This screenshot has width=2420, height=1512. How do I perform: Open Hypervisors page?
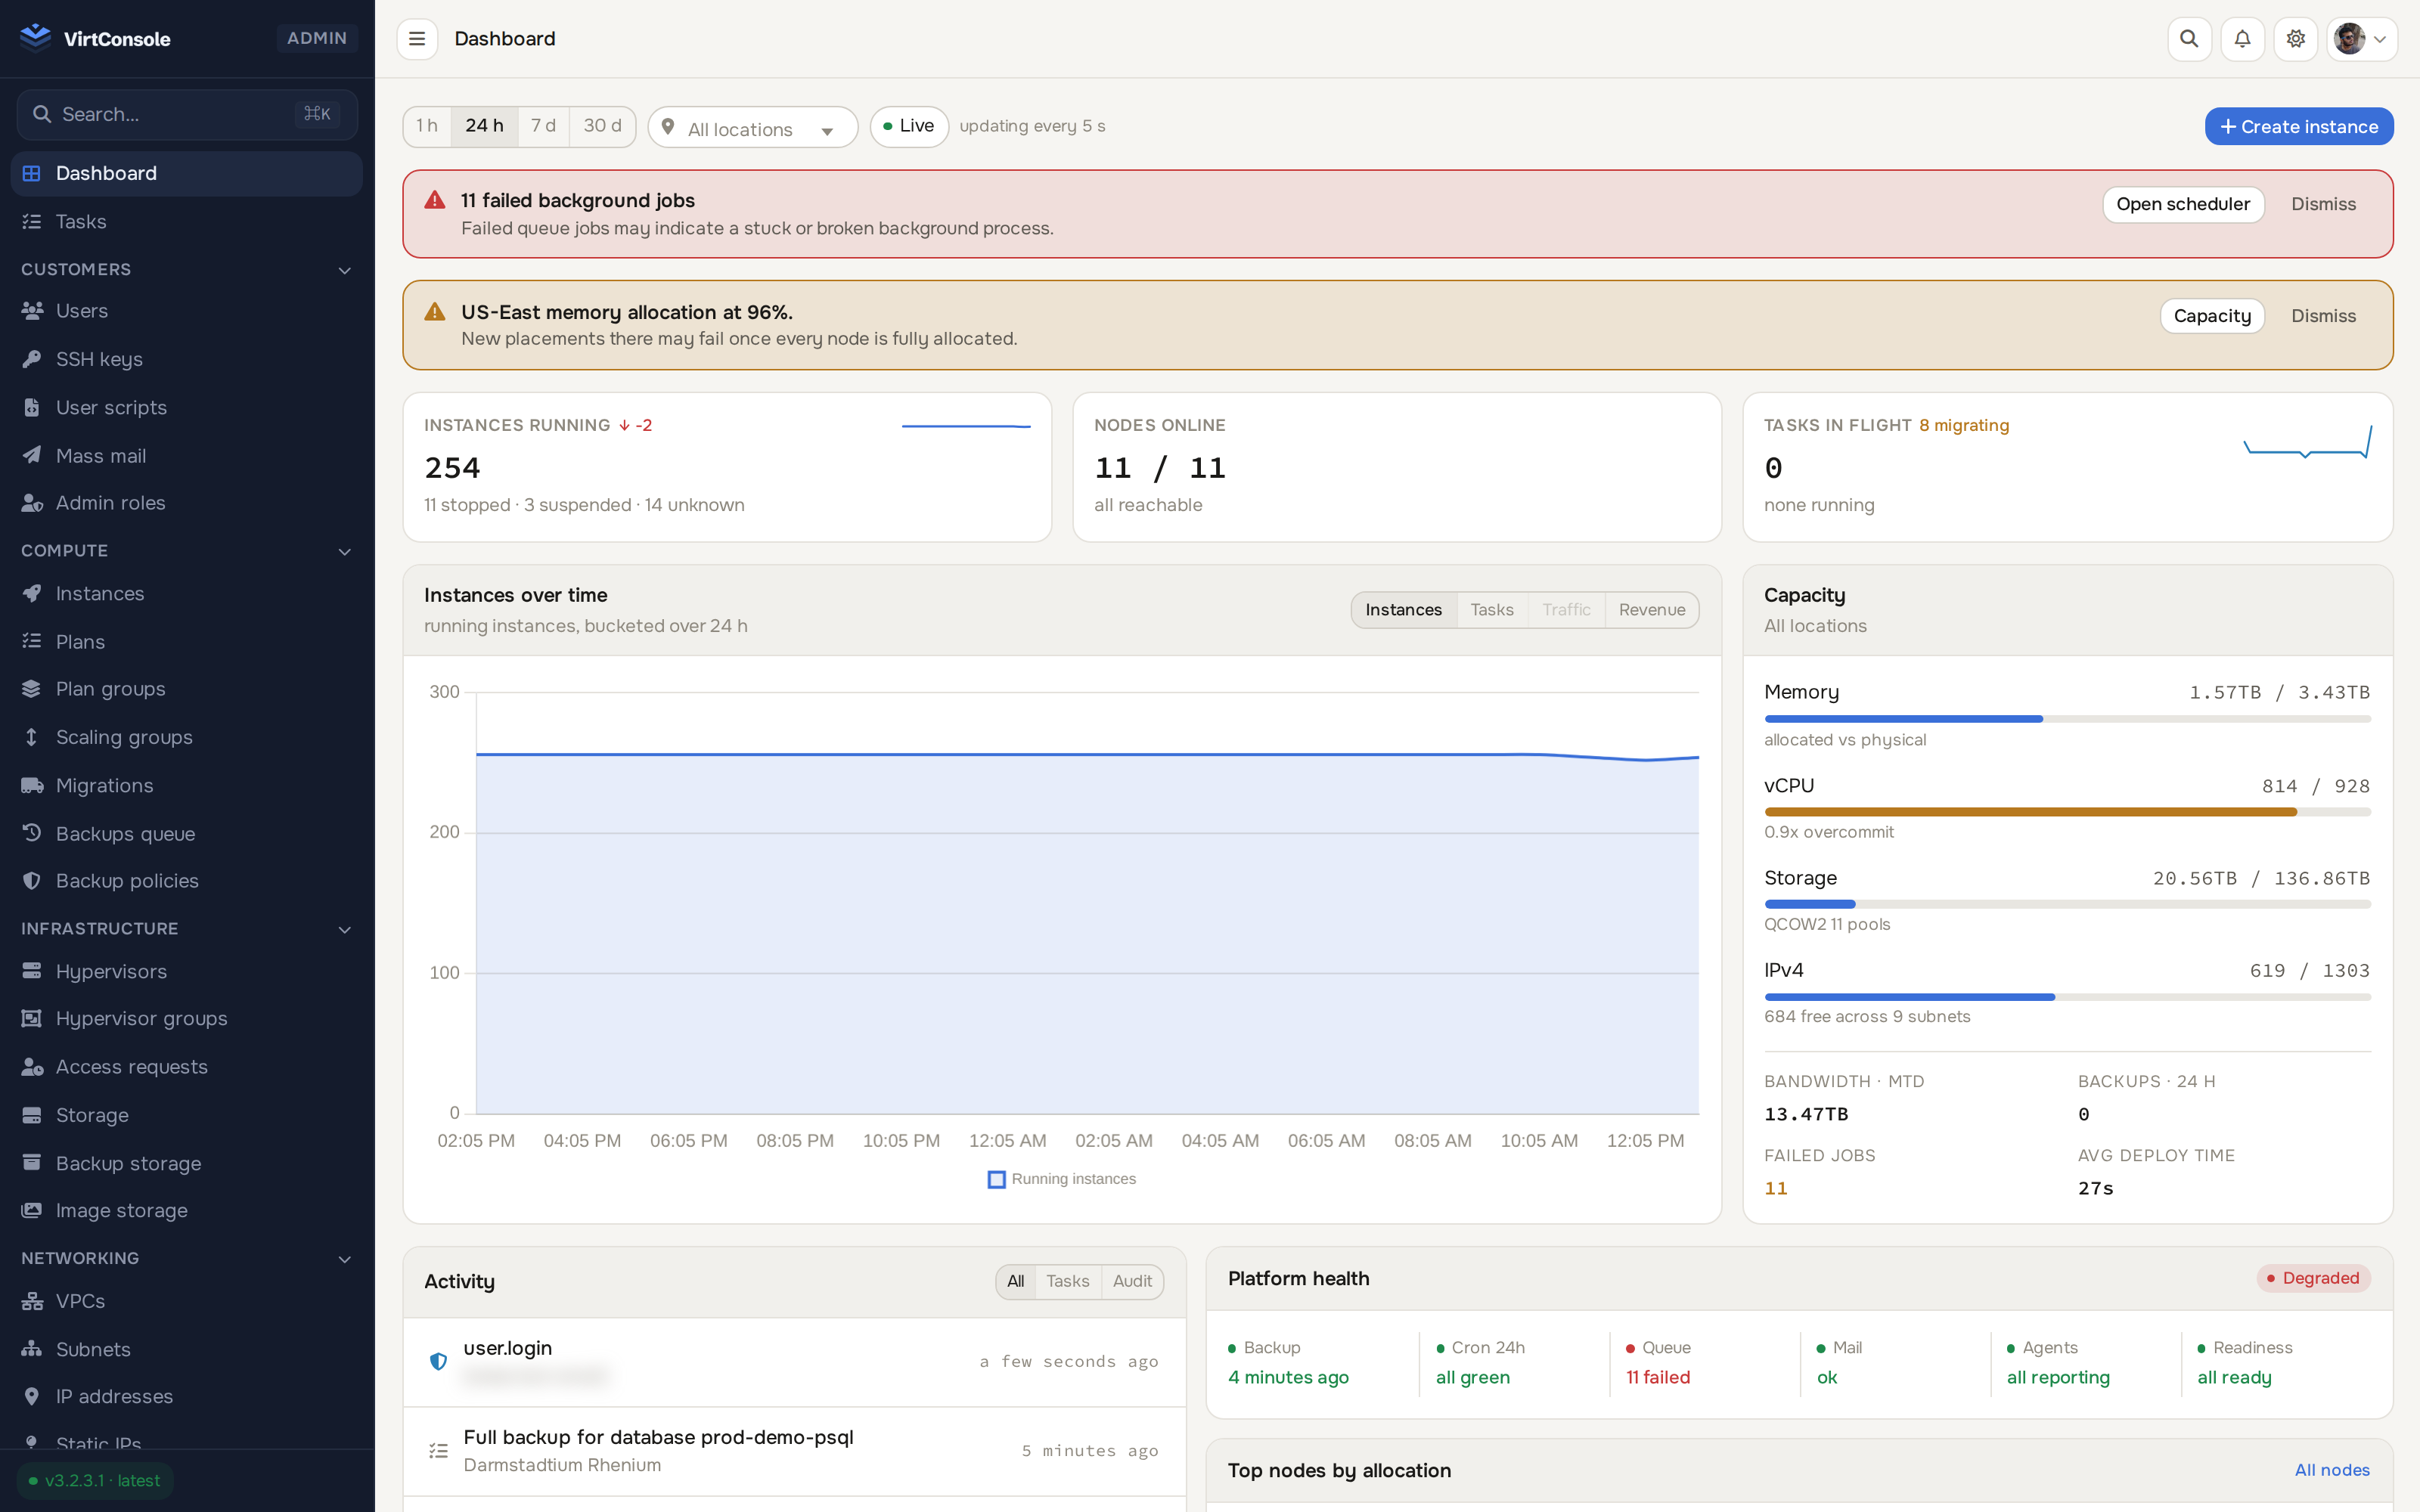(x=186, y=971)
